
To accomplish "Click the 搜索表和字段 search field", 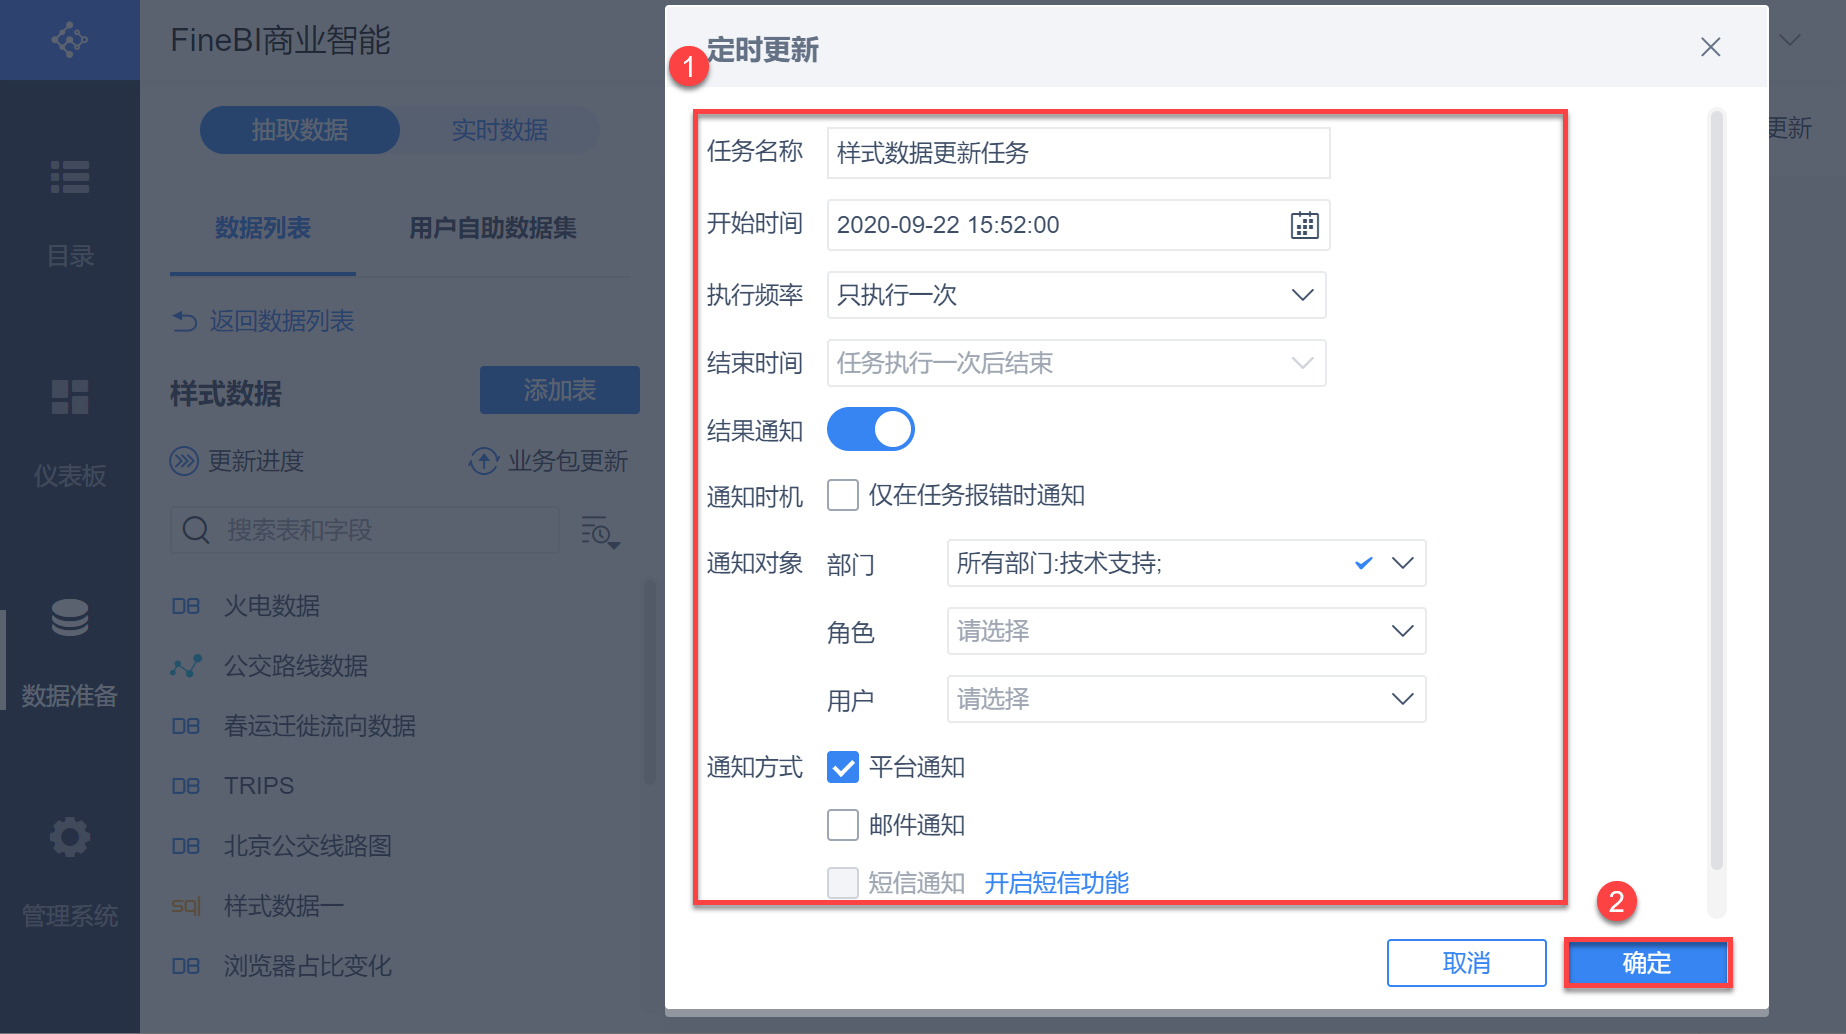I will coord(365,530).
